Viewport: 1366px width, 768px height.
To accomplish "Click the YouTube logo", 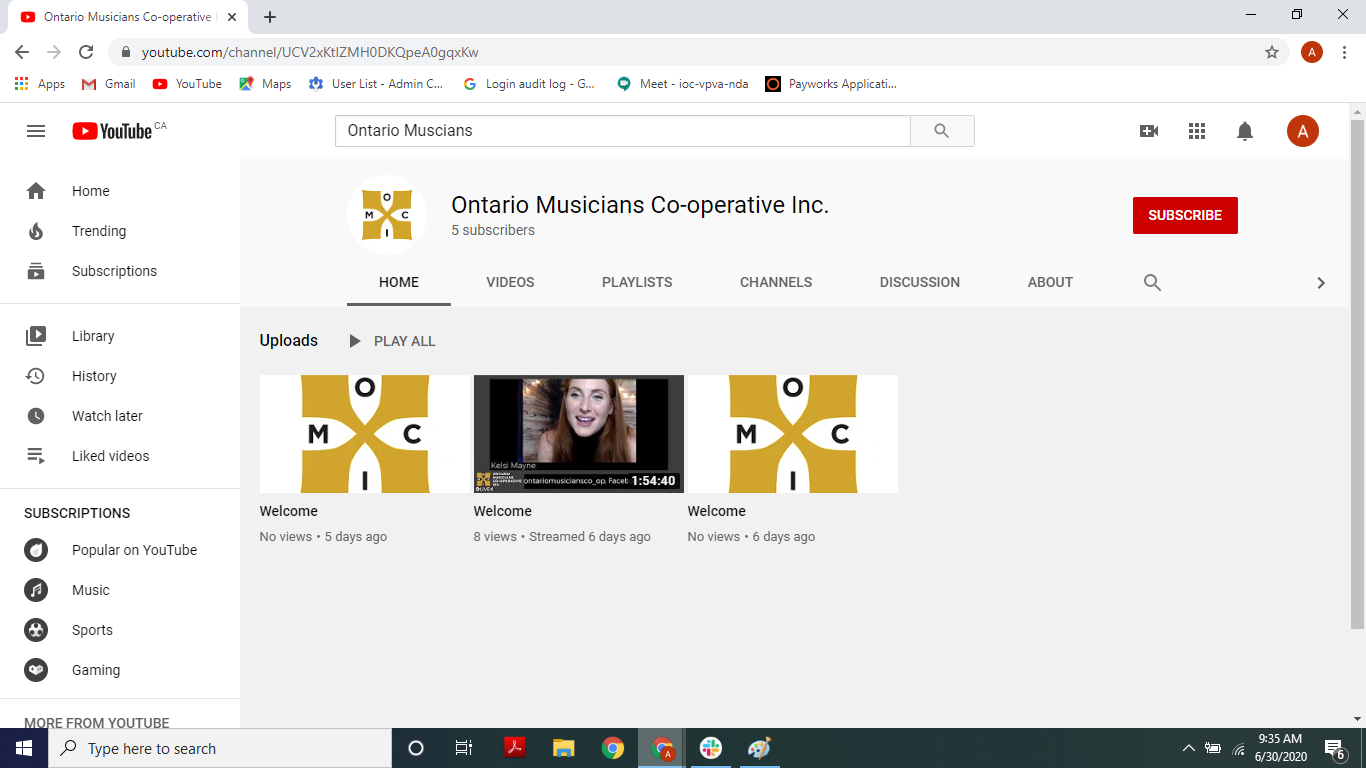I will [x=112, y=131].
